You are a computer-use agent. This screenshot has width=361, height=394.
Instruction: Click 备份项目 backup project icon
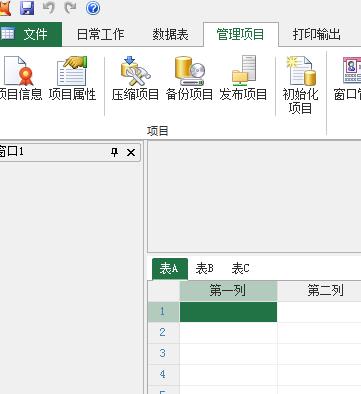tap(189, 78)
